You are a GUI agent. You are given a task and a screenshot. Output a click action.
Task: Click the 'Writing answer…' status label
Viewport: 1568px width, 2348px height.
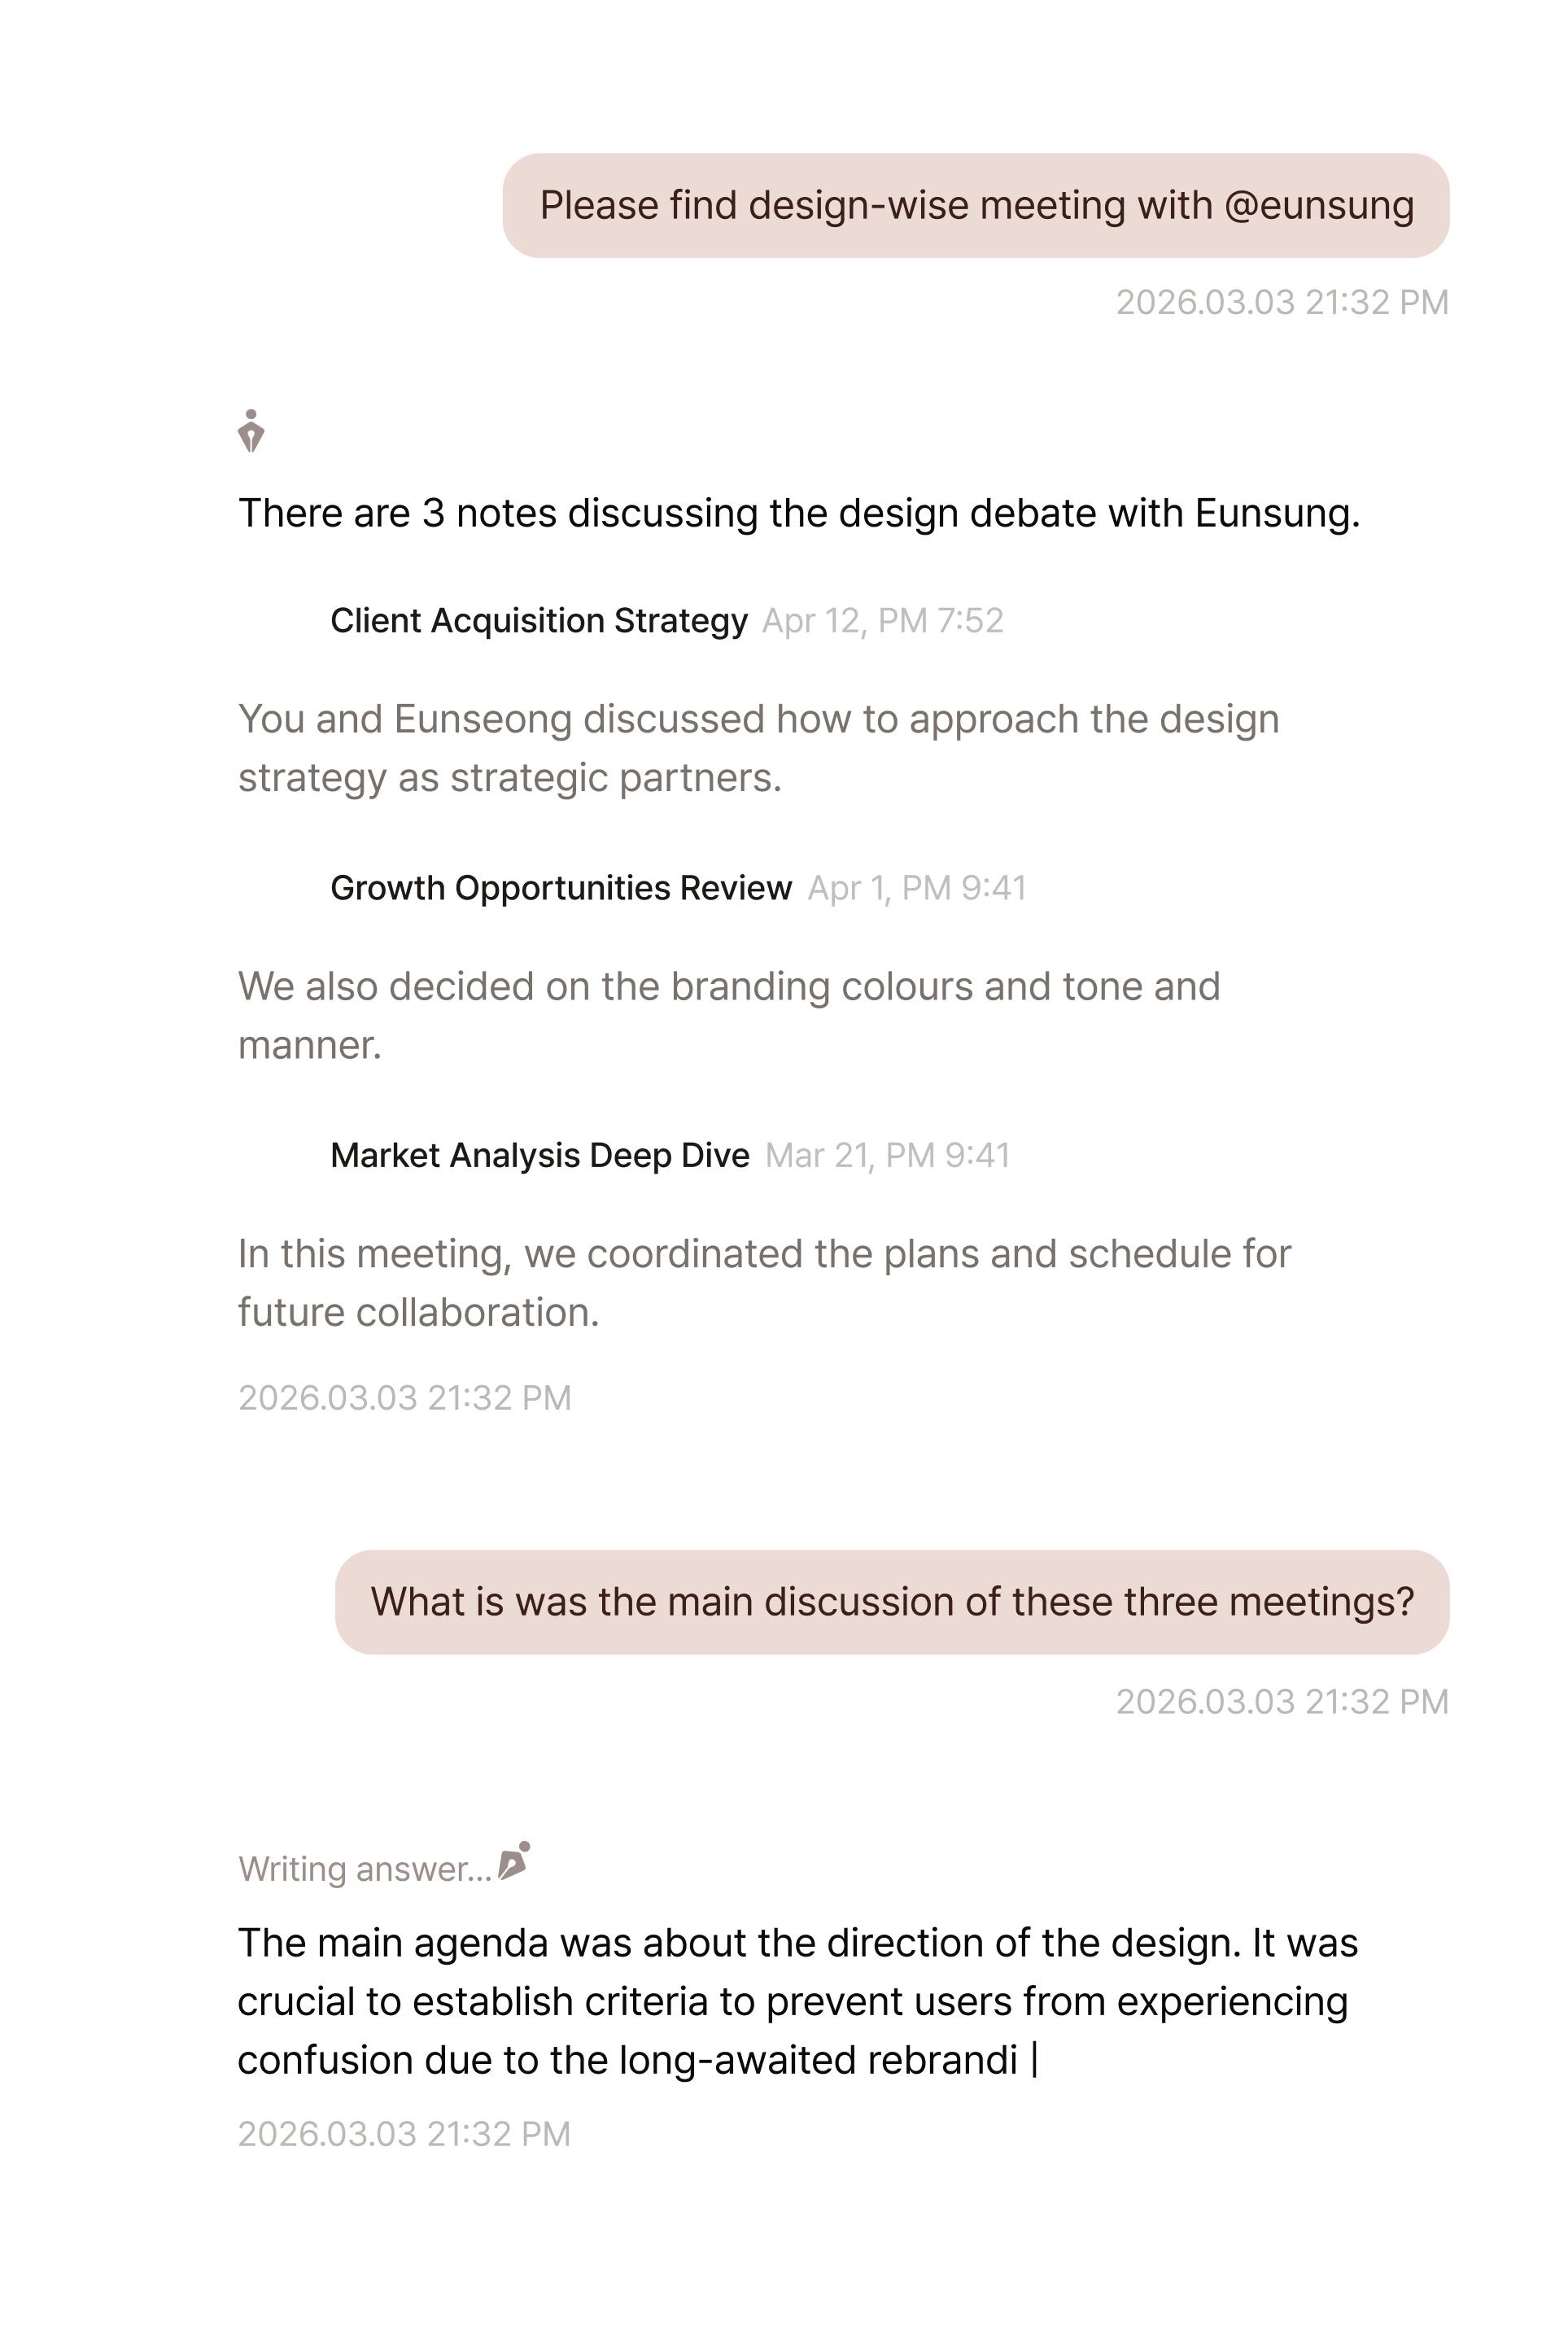pyautogui.click(x=364, y=1869)
